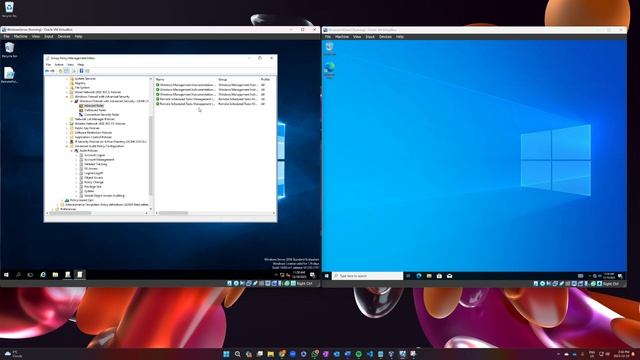Open Microsoft Edge shortcut on client VM desktop
The width and height of the screenshot is (640, 360).
pyautogui.click(x=329, y=70)
